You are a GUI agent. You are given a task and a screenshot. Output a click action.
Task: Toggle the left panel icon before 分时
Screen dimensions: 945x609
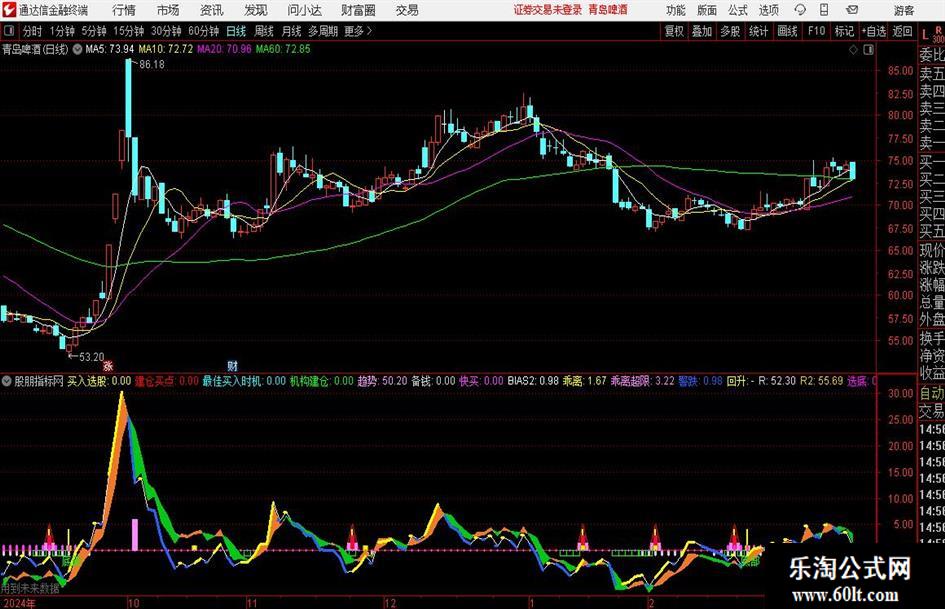point(8,31)
